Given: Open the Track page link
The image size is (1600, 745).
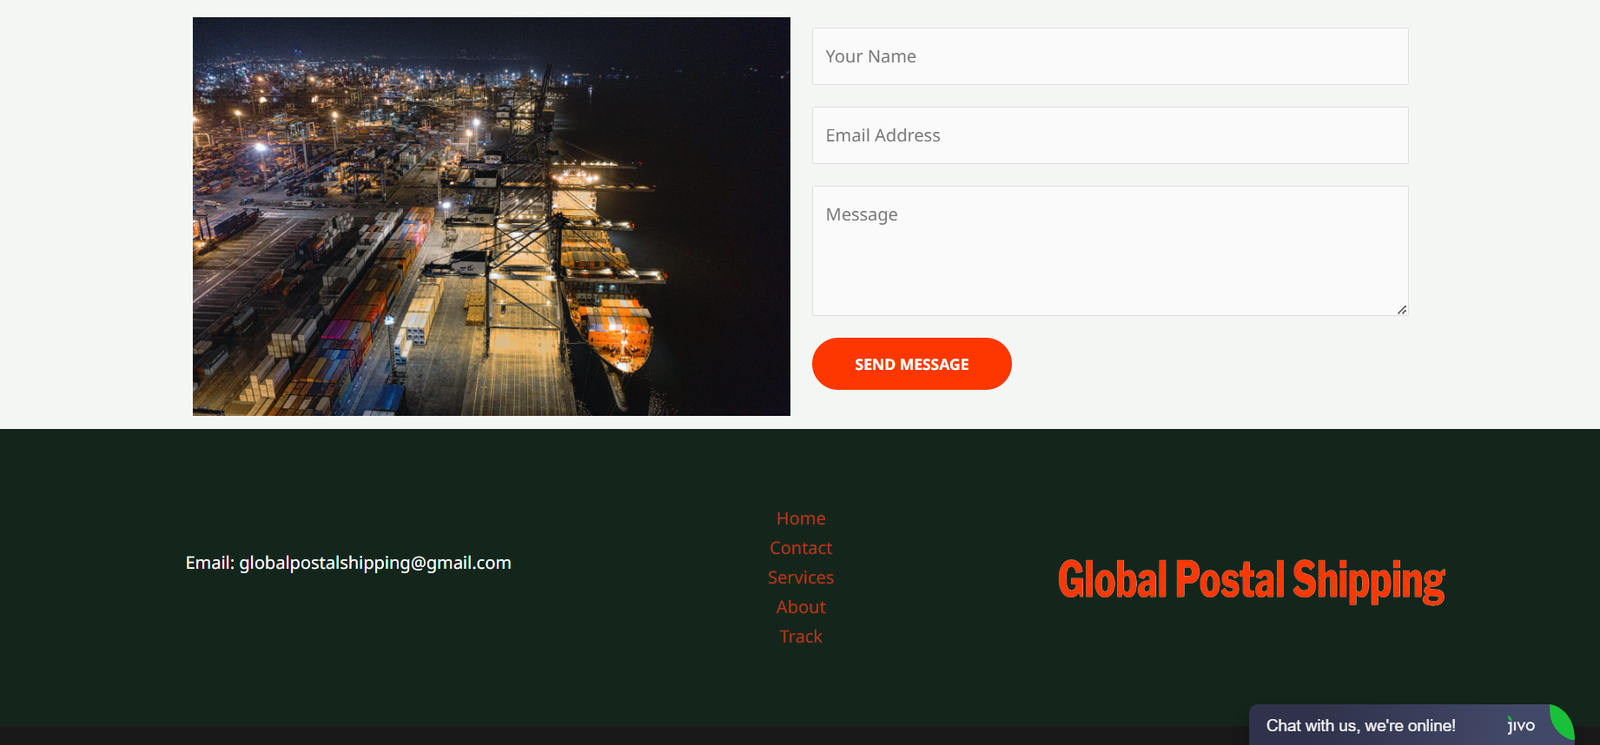Looking at the screenshot, I should pyautogui.click(x=801, y=637).
